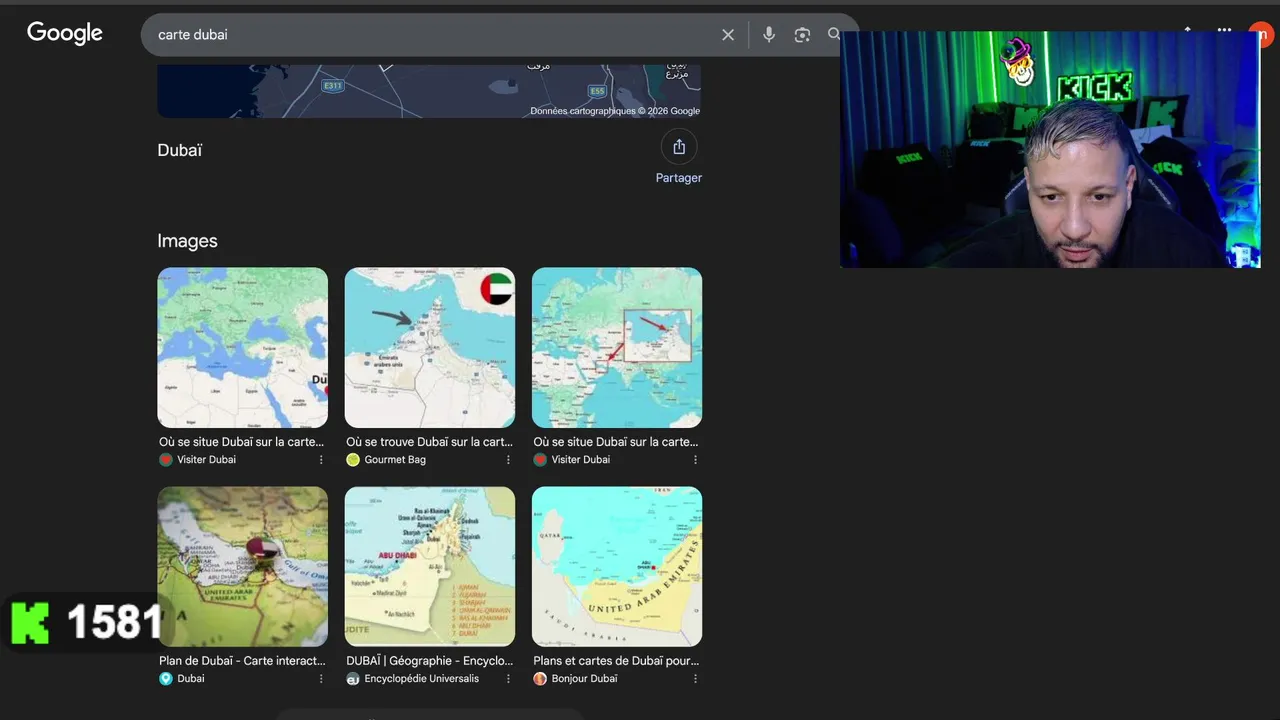The image size is (1280, 720).
Task: Click the Bonjour Dubai source favicon
Action: click(540, 679)
